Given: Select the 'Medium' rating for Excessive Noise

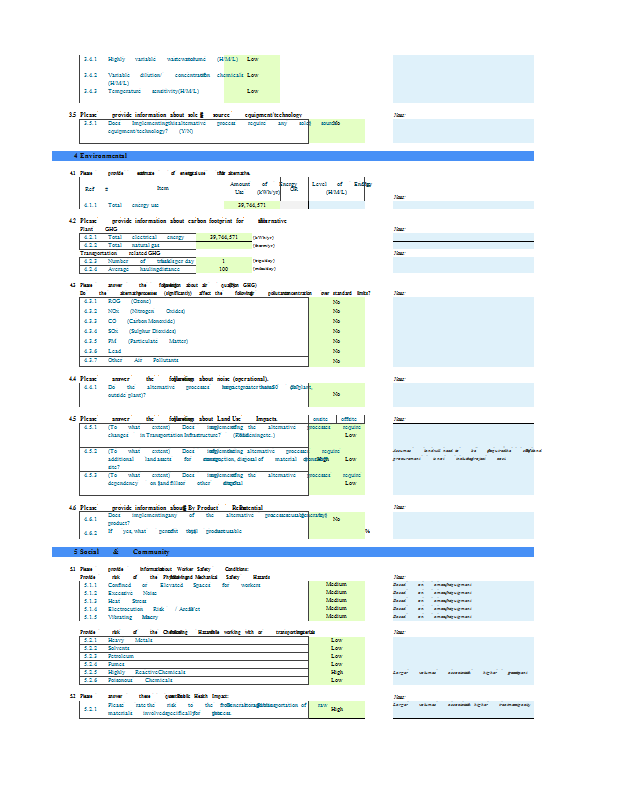Looking at the screenshot, I should (x=337, y=593).
